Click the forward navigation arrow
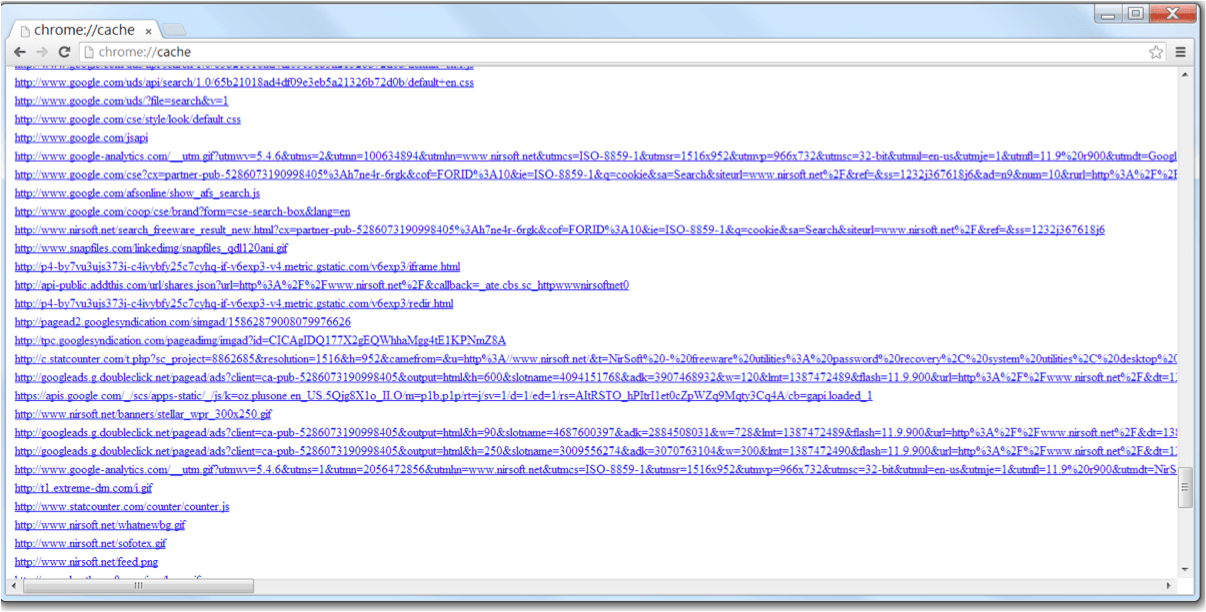Viewport: 1206px width, 612px height. coord(44,51)
